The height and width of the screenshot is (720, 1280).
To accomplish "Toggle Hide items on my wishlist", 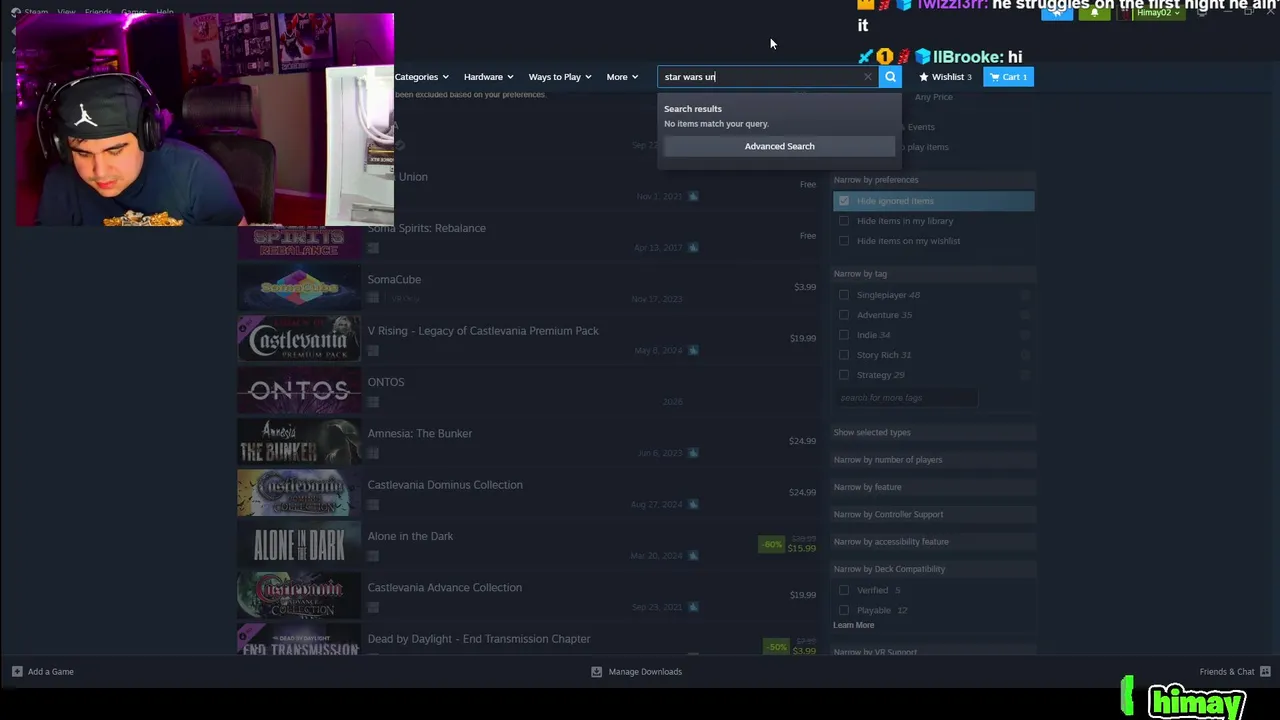I will (844, 241).
